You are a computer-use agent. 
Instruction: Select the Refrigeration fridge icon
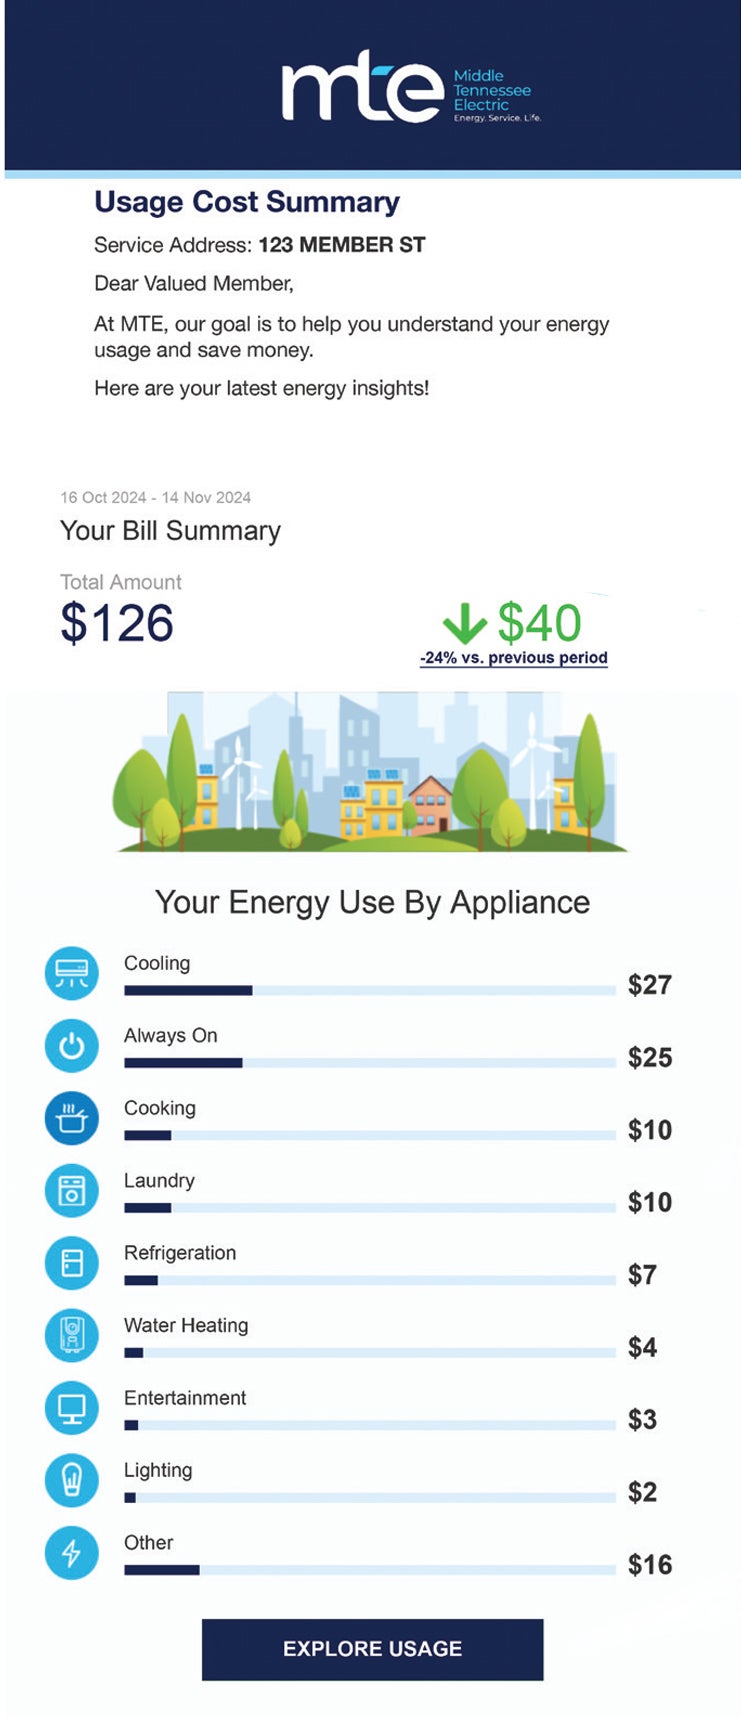point(72,1263)
